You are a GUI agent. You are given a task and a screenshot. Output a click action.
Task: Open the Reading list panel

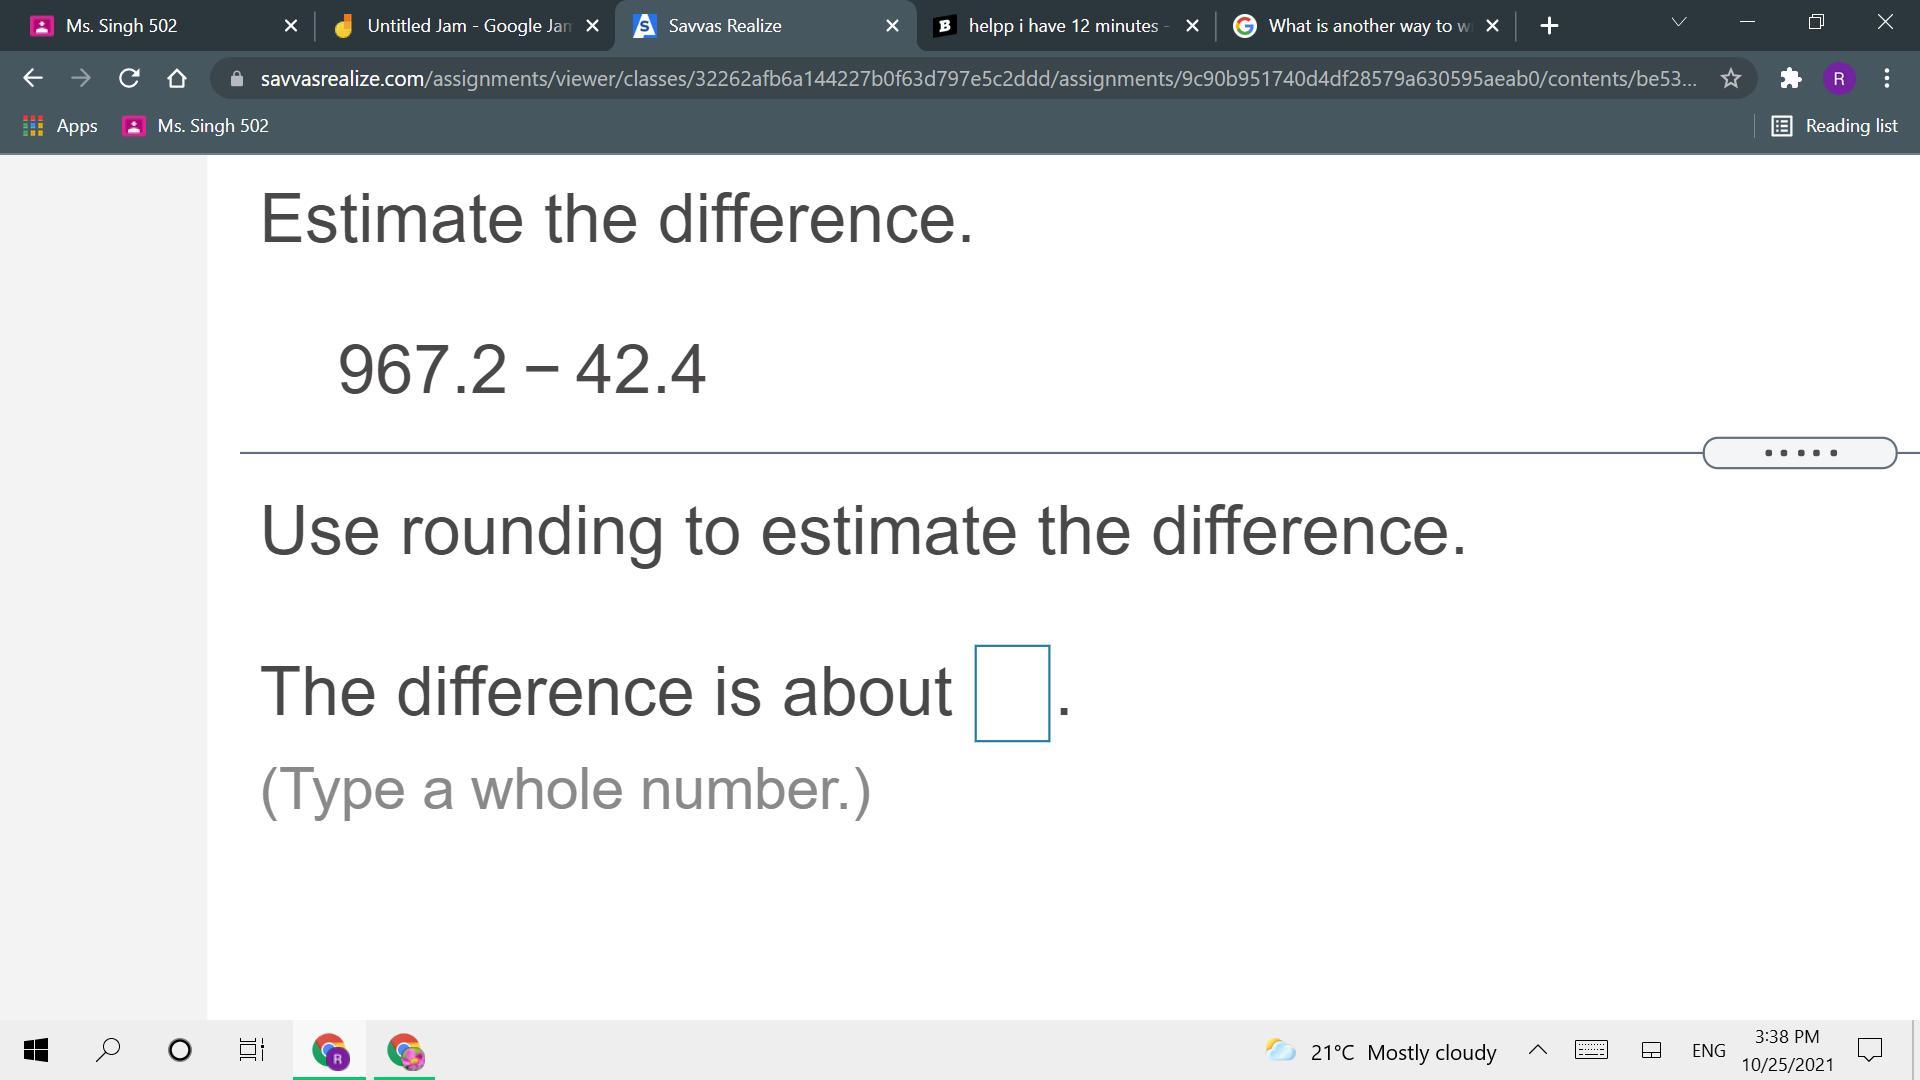coord(1834,126)
